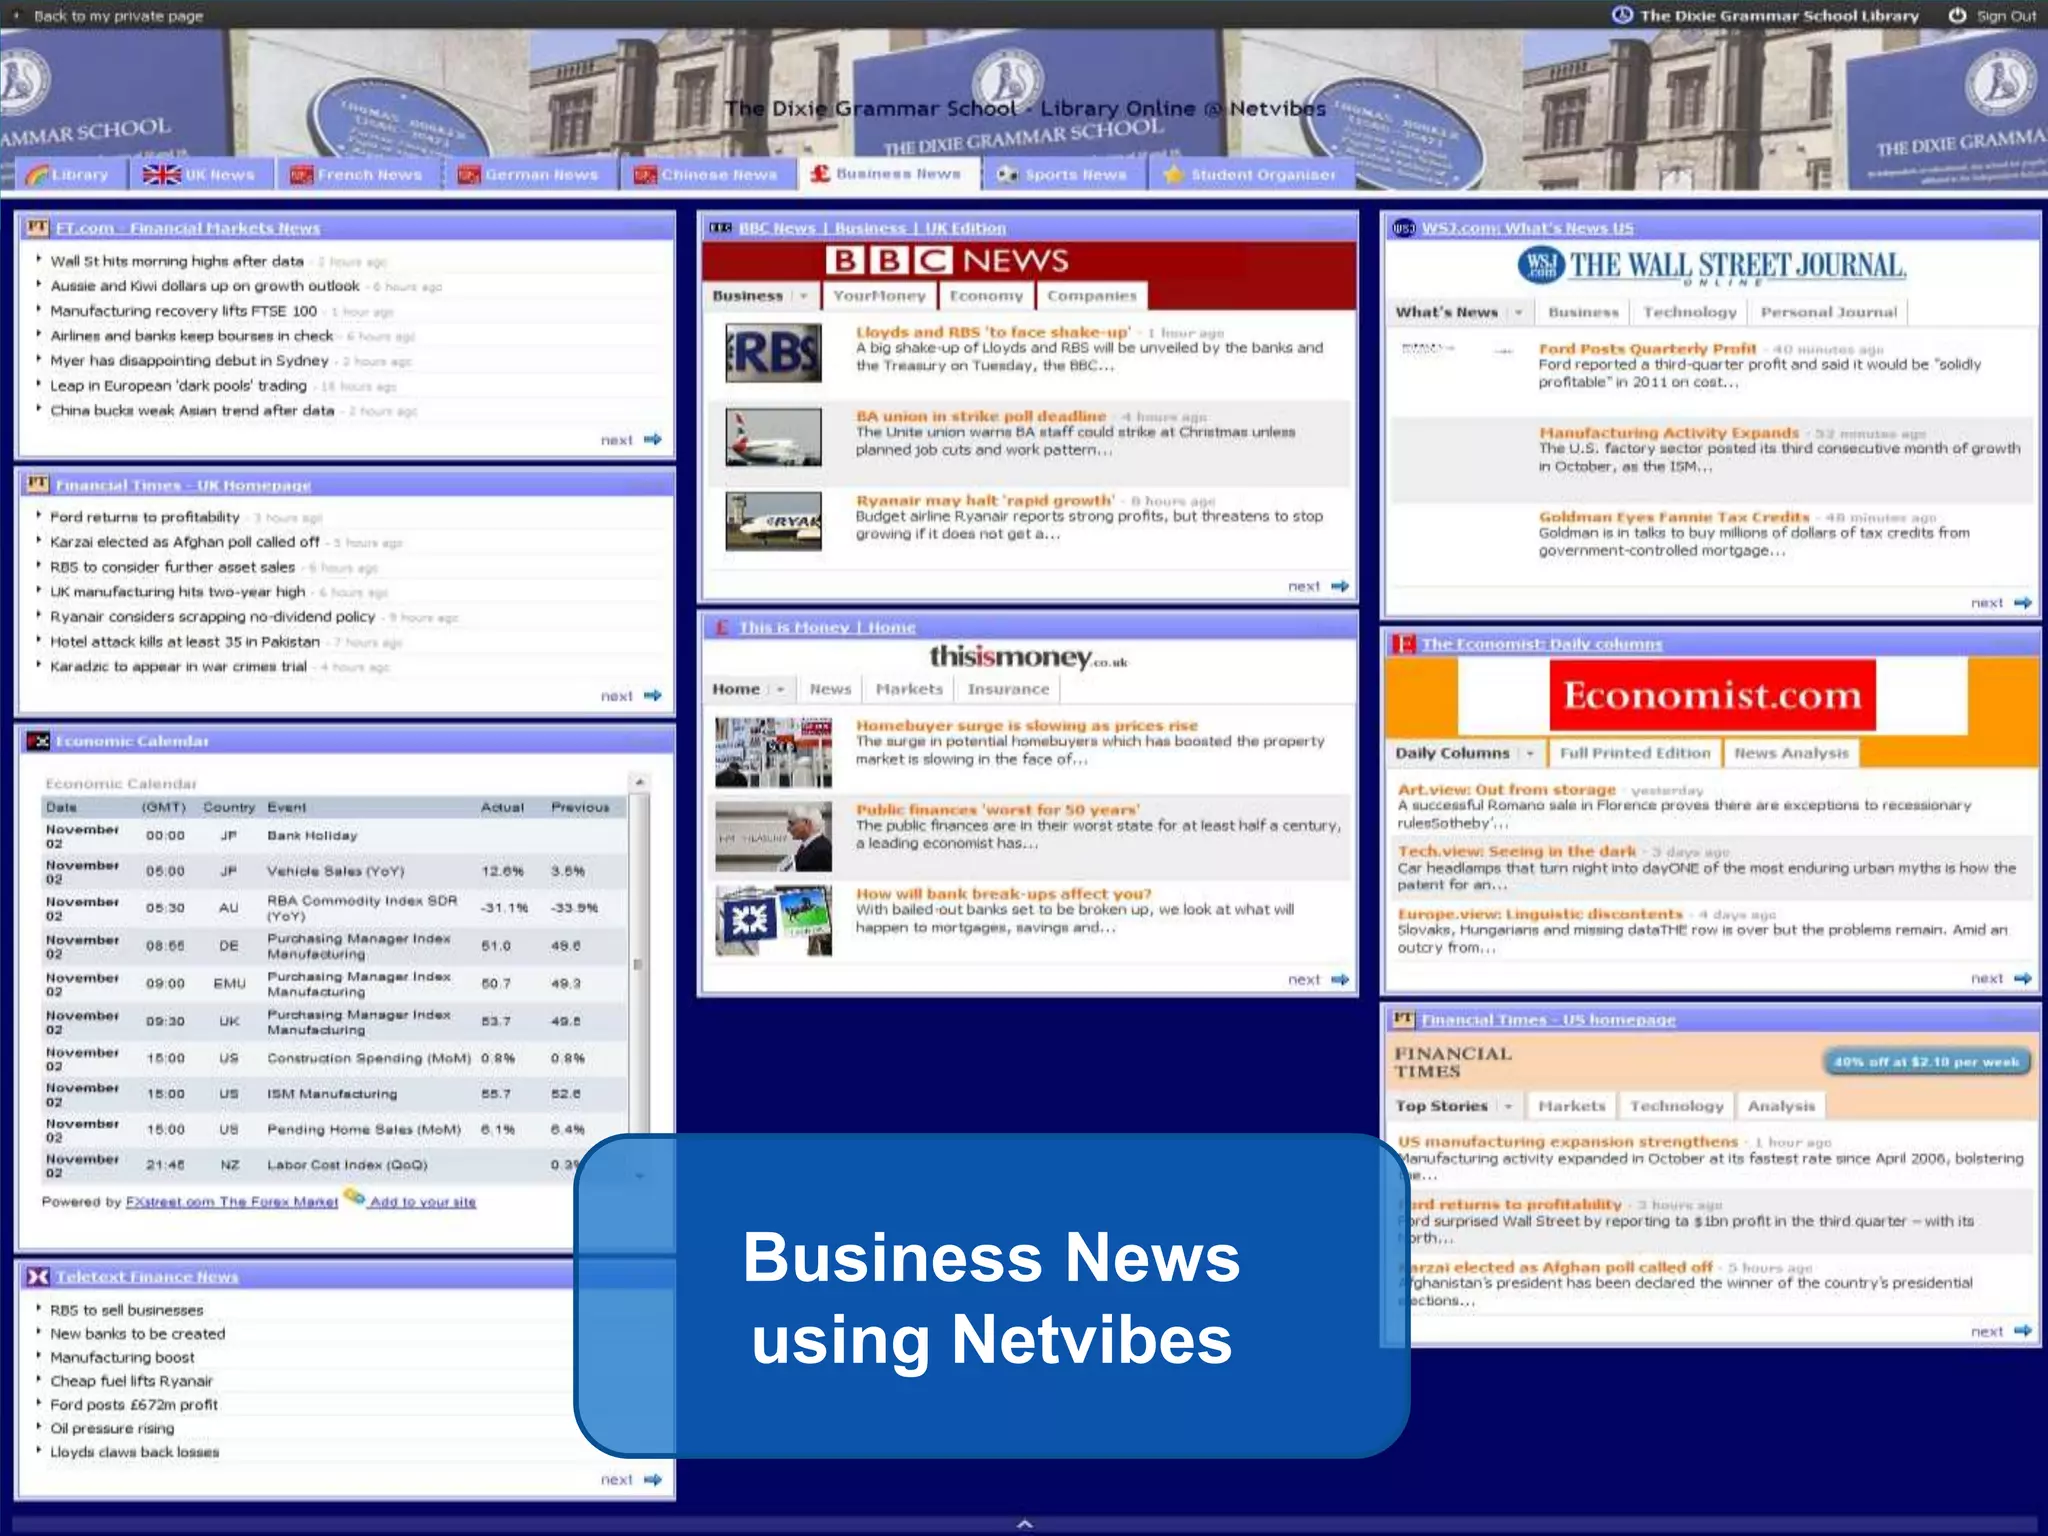Click the FT icon beside Financial Times UK Homepage

[x=37, y=485]
